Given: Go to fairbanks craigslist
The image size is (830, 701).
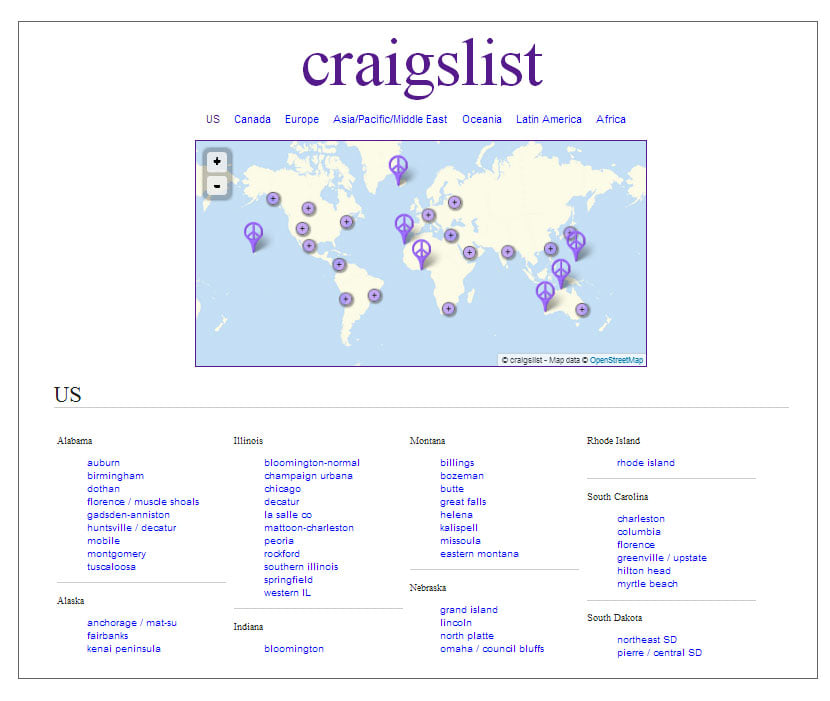Looking at the screenshot, I should pos(107,635).
